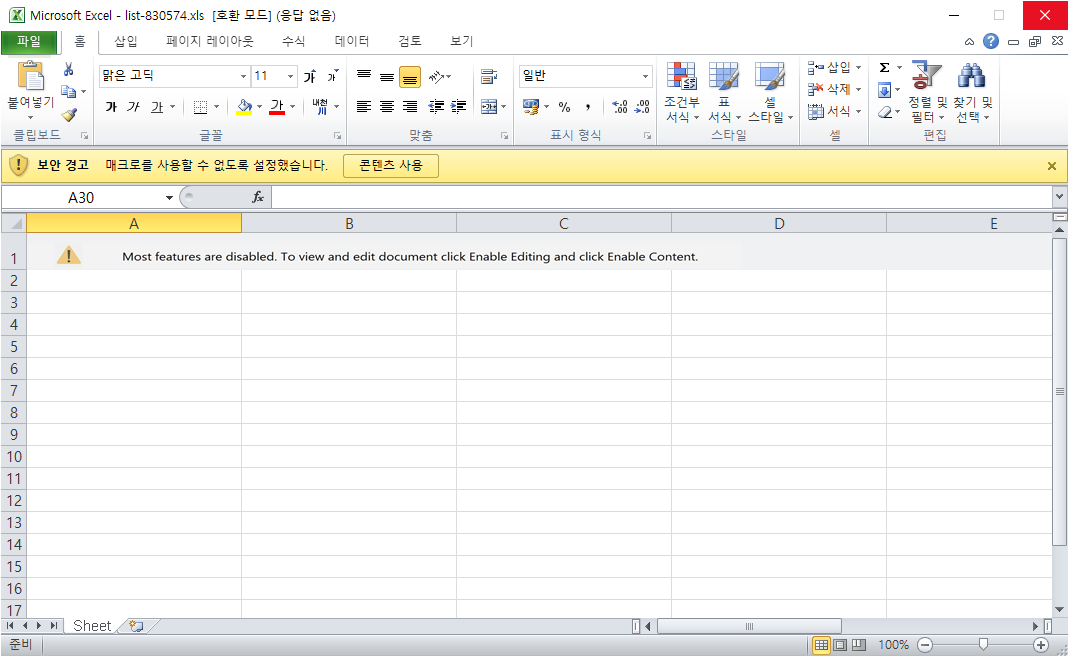Click the zoom slider handle

(x=983, y=645)
